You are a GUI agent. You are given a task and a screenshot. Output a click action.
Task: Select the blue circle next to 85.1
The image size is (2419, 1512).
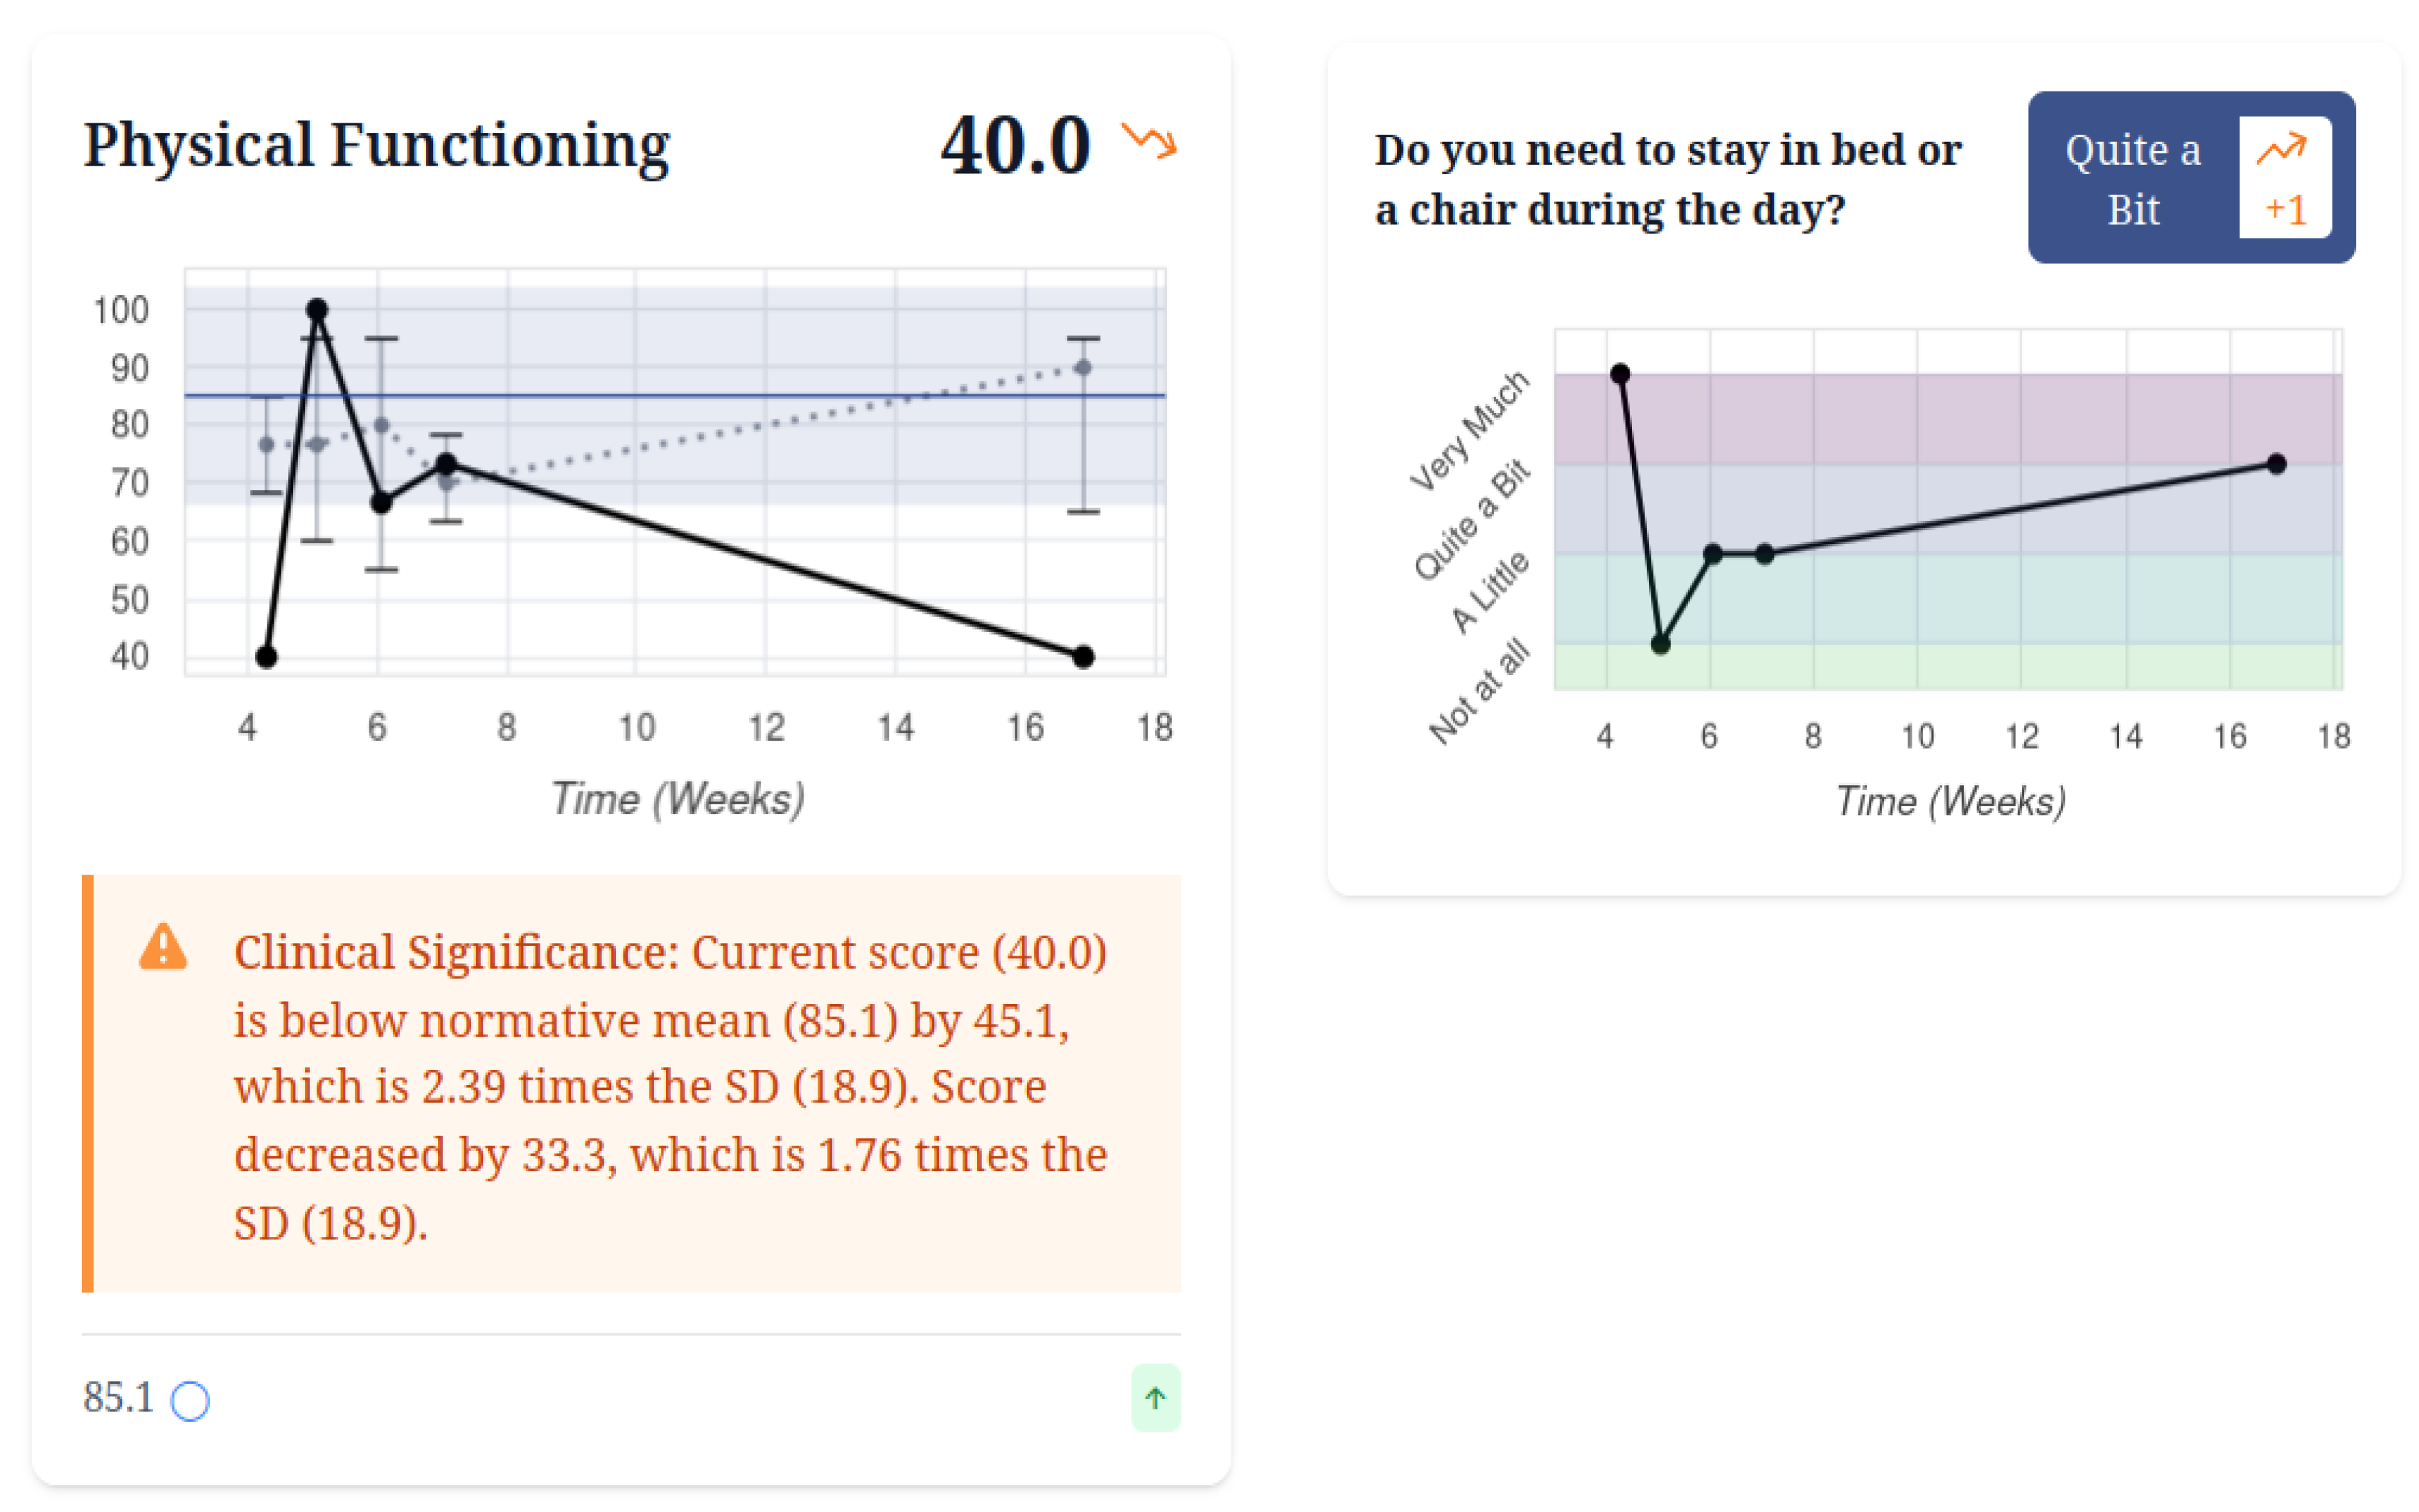(x=190, y=1400)
